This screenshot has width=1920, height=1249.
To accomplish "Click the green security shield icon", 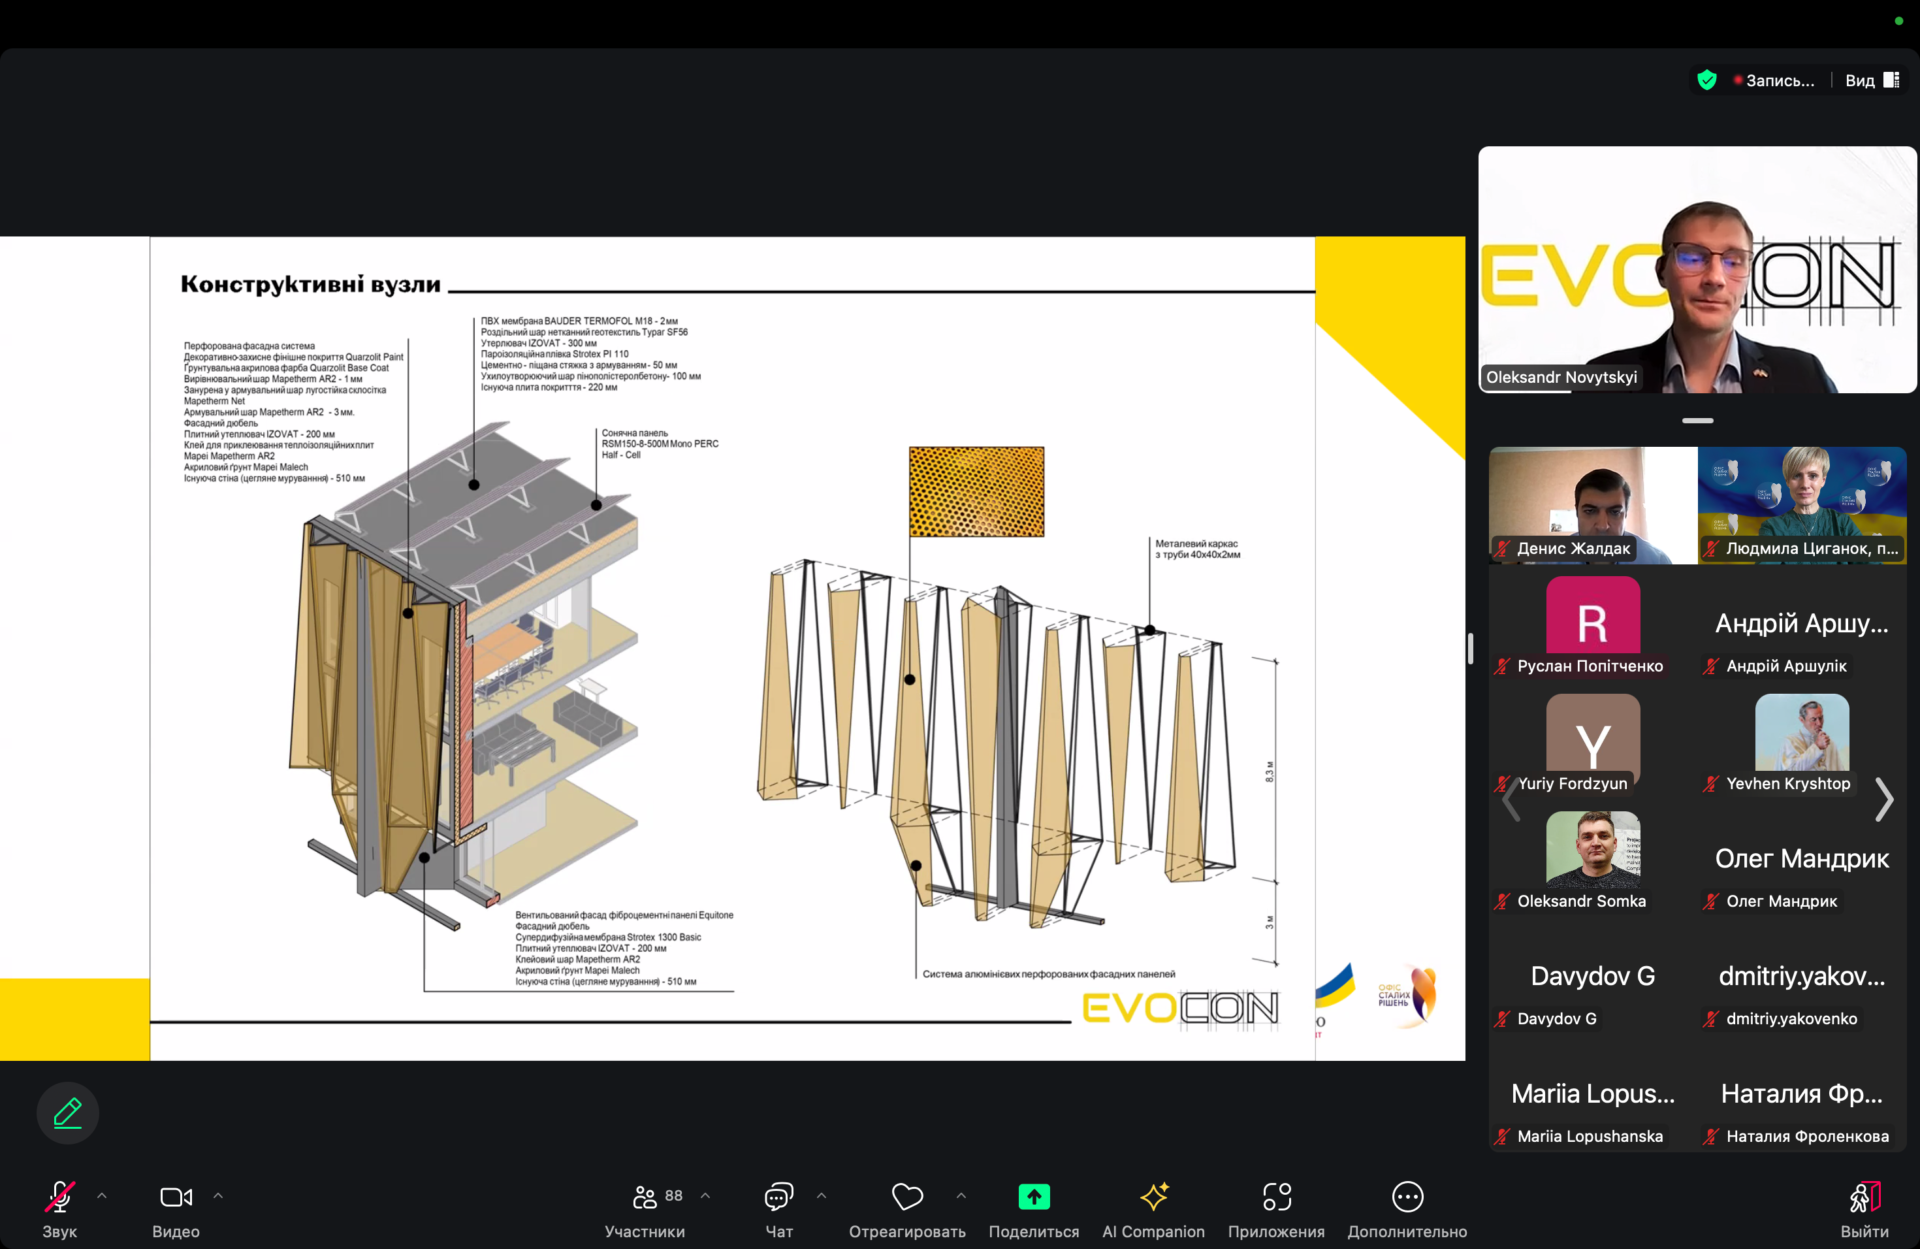I will [1707, 80].
